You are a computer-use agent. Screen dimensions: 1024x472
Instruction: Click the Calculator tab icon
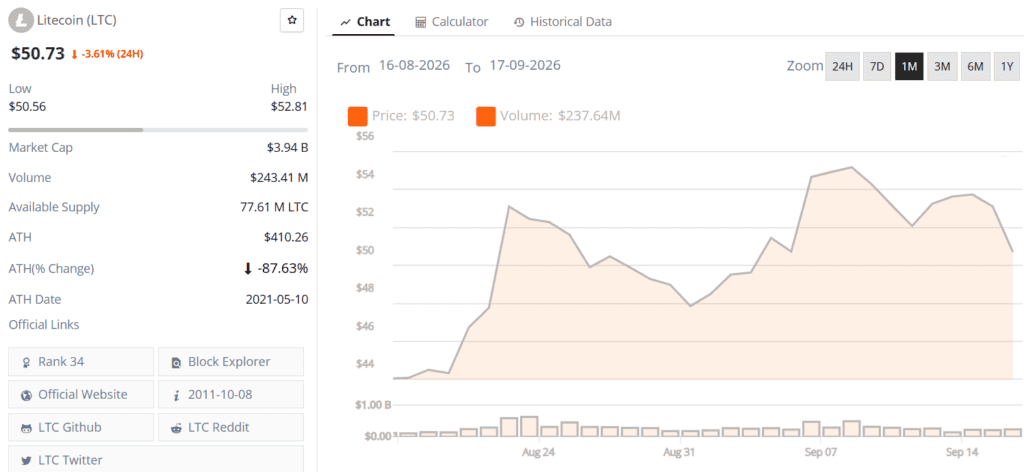(x=421, y=22)
